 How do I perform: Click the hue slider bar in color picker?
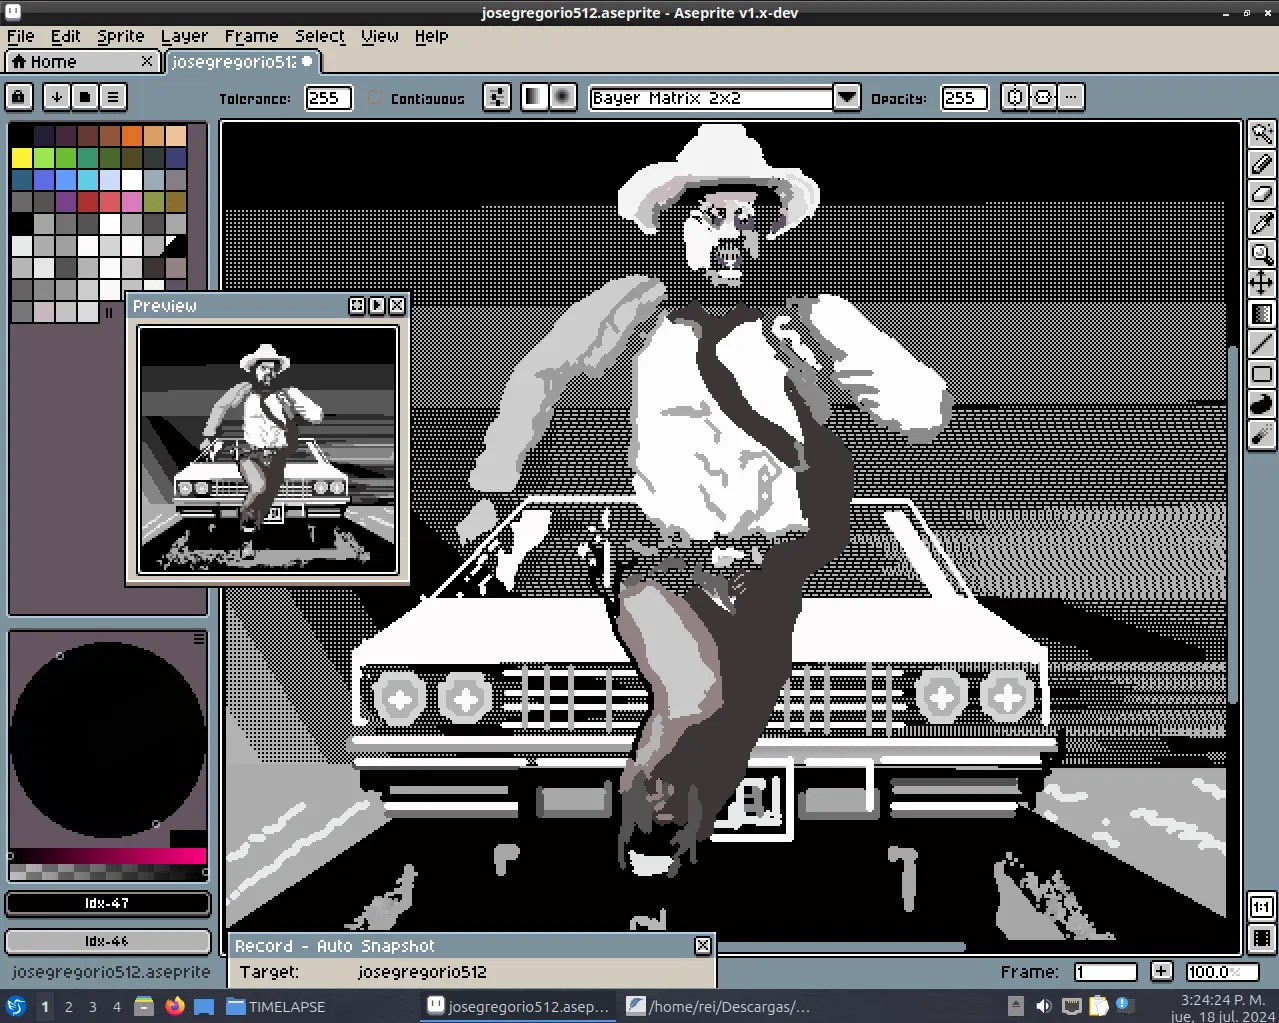point(108,856)
